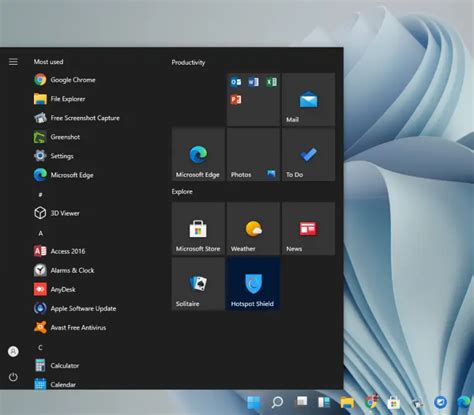Click the letter A group header
Image resolution: width=474 pixels, height=415 pixels.
pyautogui.click(x=40, y=233)
